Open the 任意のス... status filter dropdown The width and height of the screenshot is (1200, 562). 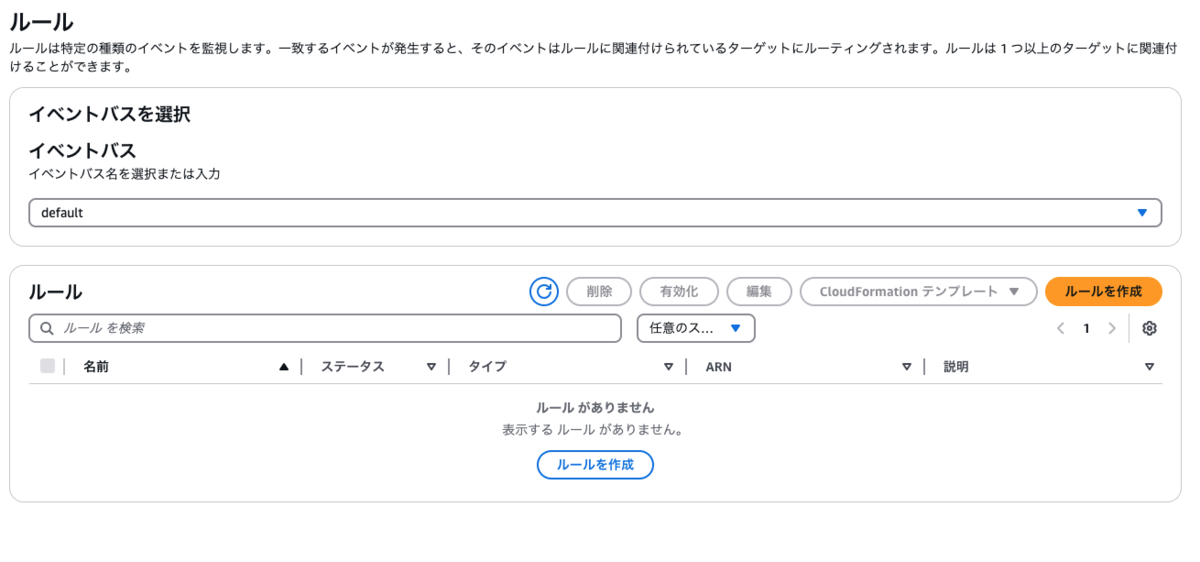pos(696,328)
